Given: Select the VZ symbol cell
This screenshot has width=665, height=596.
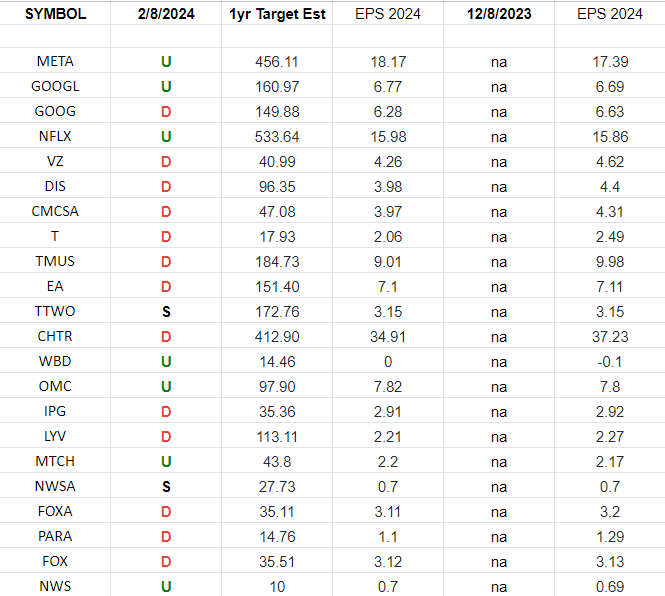Looking at the screenshot, I should click(x=55, y=161).
